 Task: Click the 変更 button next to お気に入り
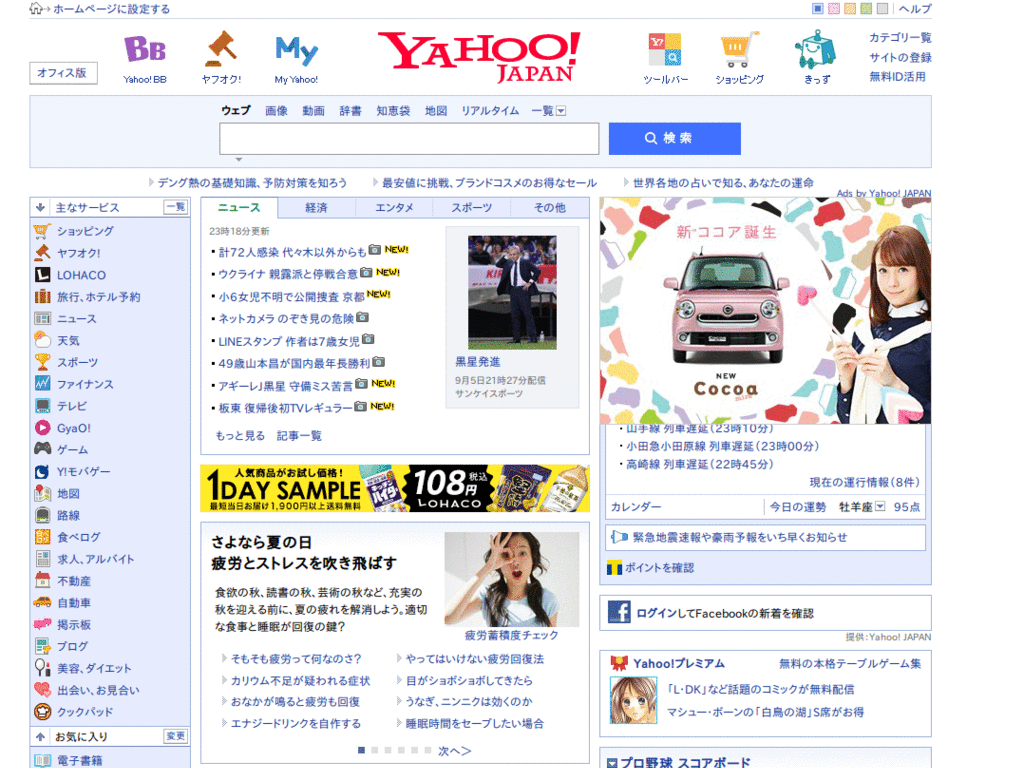pyautogui.click(x=176, y=736)
